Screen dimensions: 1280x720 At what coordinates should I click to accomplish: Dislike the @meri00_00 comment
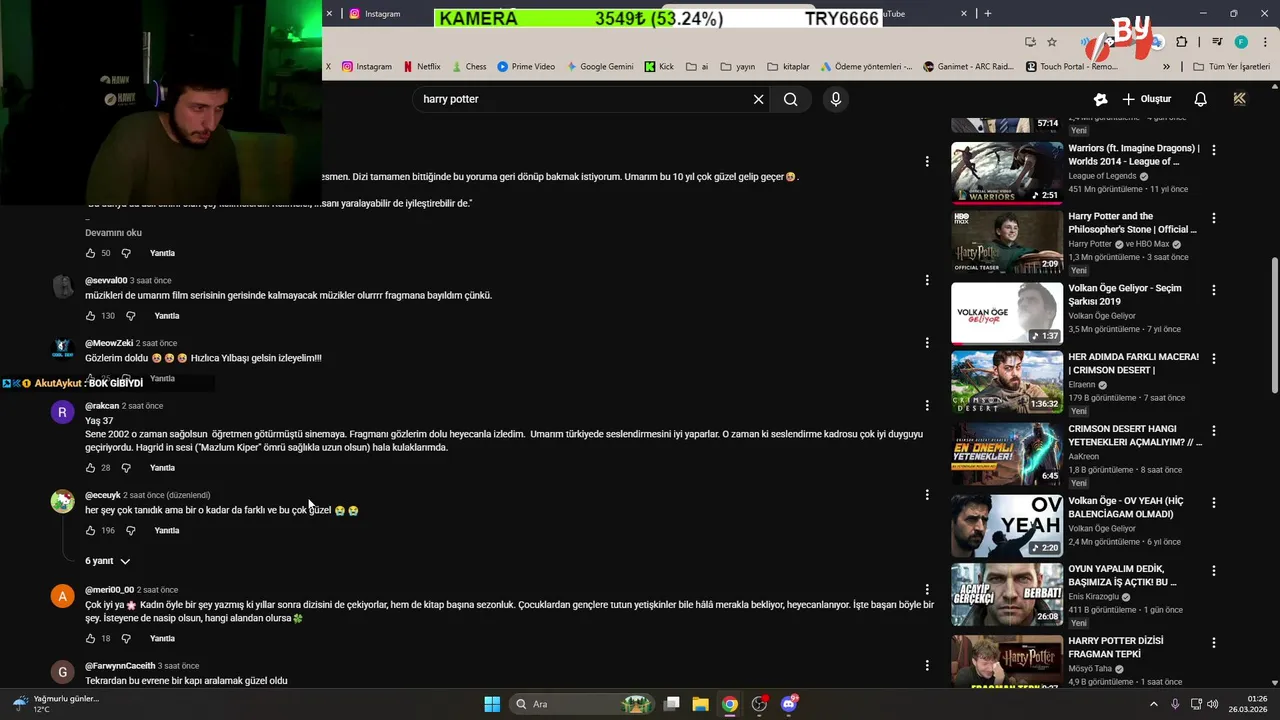point(126,639)
